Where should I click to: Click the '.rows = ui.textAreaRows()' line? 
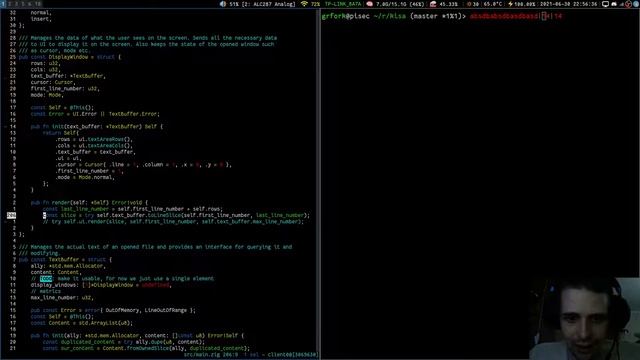tap(94, 139)
